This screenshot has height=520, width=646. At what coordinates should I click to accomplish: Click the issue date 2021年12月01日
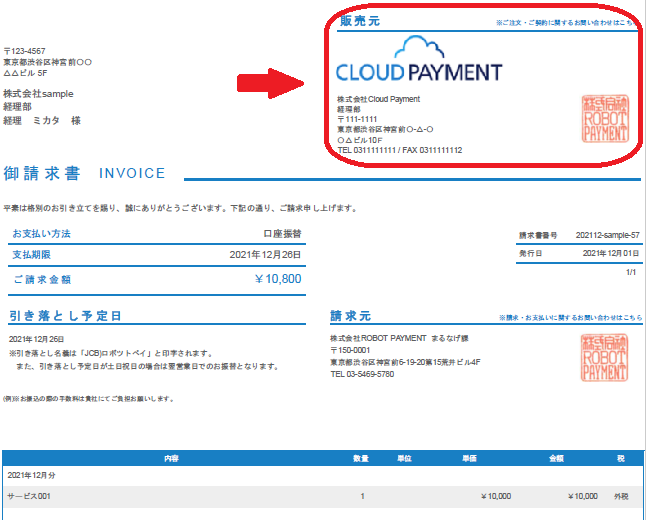pyautogui.click(x=611, y=253)
